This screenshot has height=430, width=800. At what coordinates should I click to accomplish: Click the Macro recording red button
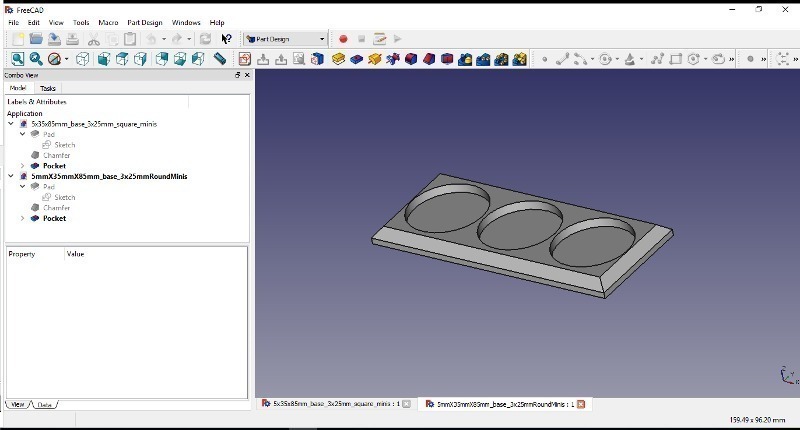[x=343, y=39]
